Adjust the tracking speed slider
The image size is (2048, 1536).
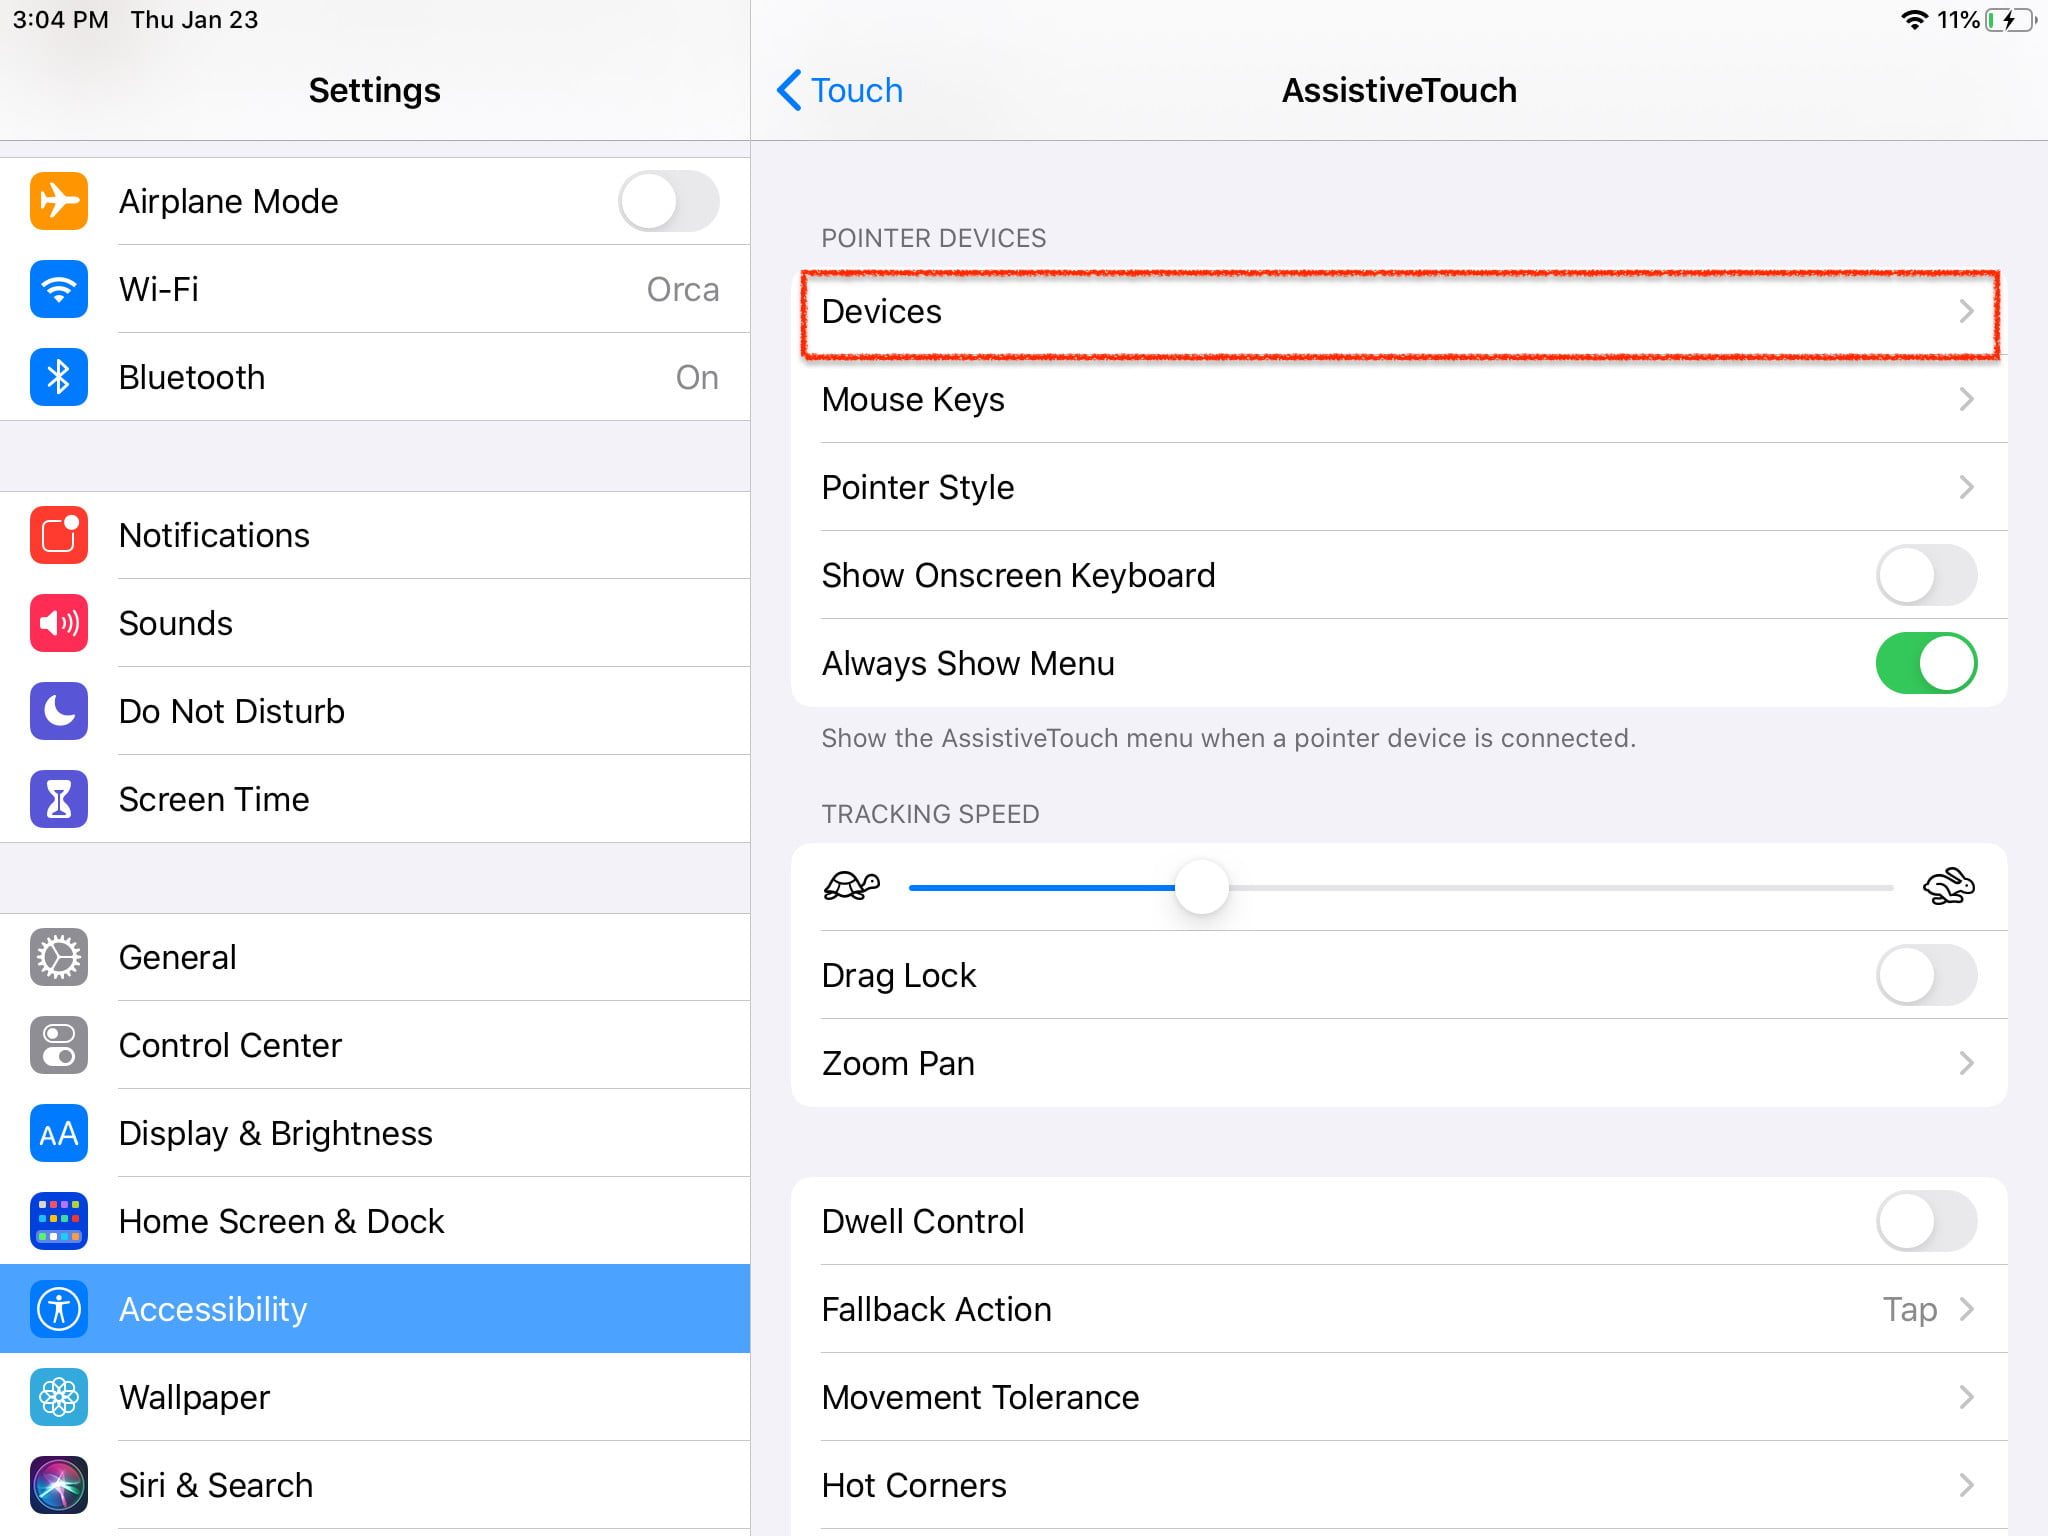tap(1202, 887)
